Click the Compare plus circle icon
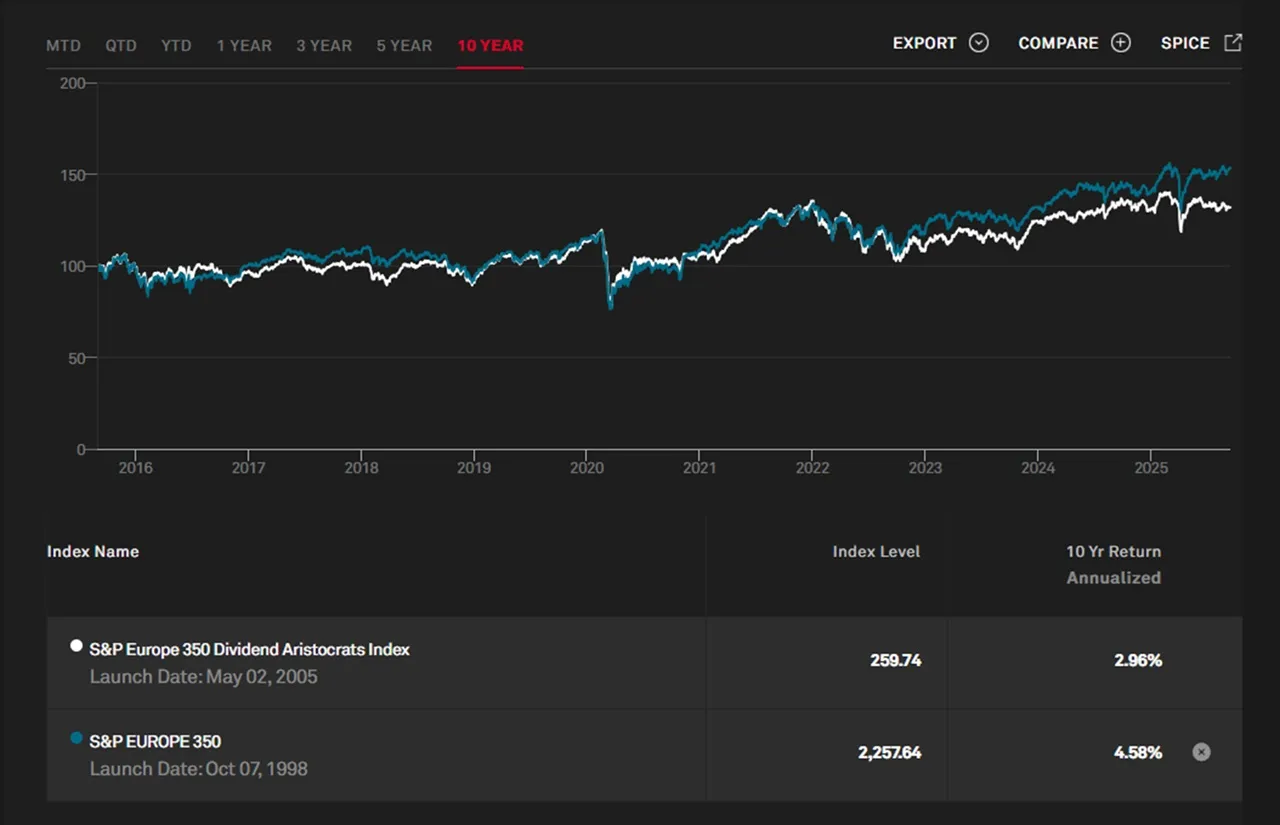 (1121, 43)
